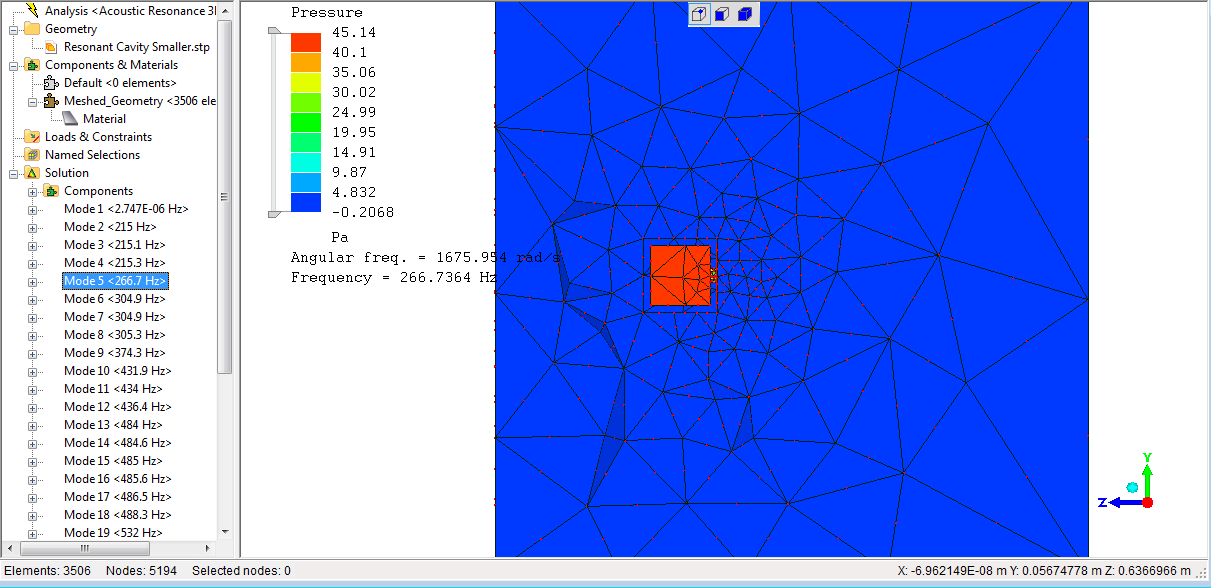
Task: Click the top legend range slider handle
Action: coord(274,32)
